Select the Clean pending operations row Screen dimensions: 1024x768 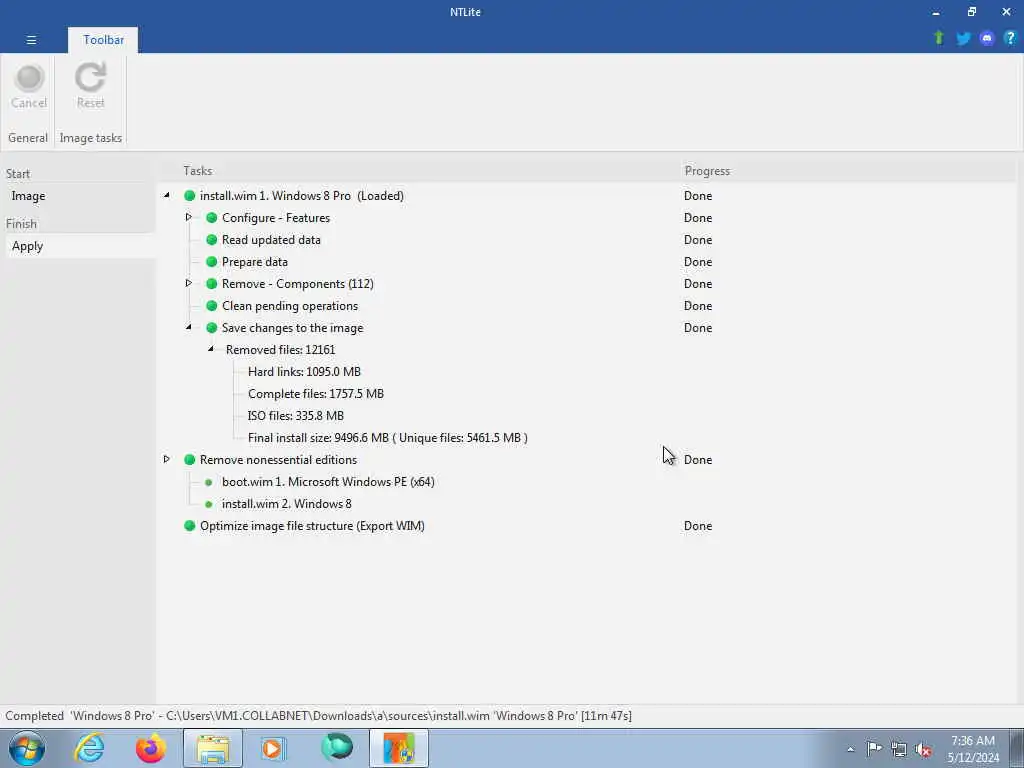pos(290,306)
